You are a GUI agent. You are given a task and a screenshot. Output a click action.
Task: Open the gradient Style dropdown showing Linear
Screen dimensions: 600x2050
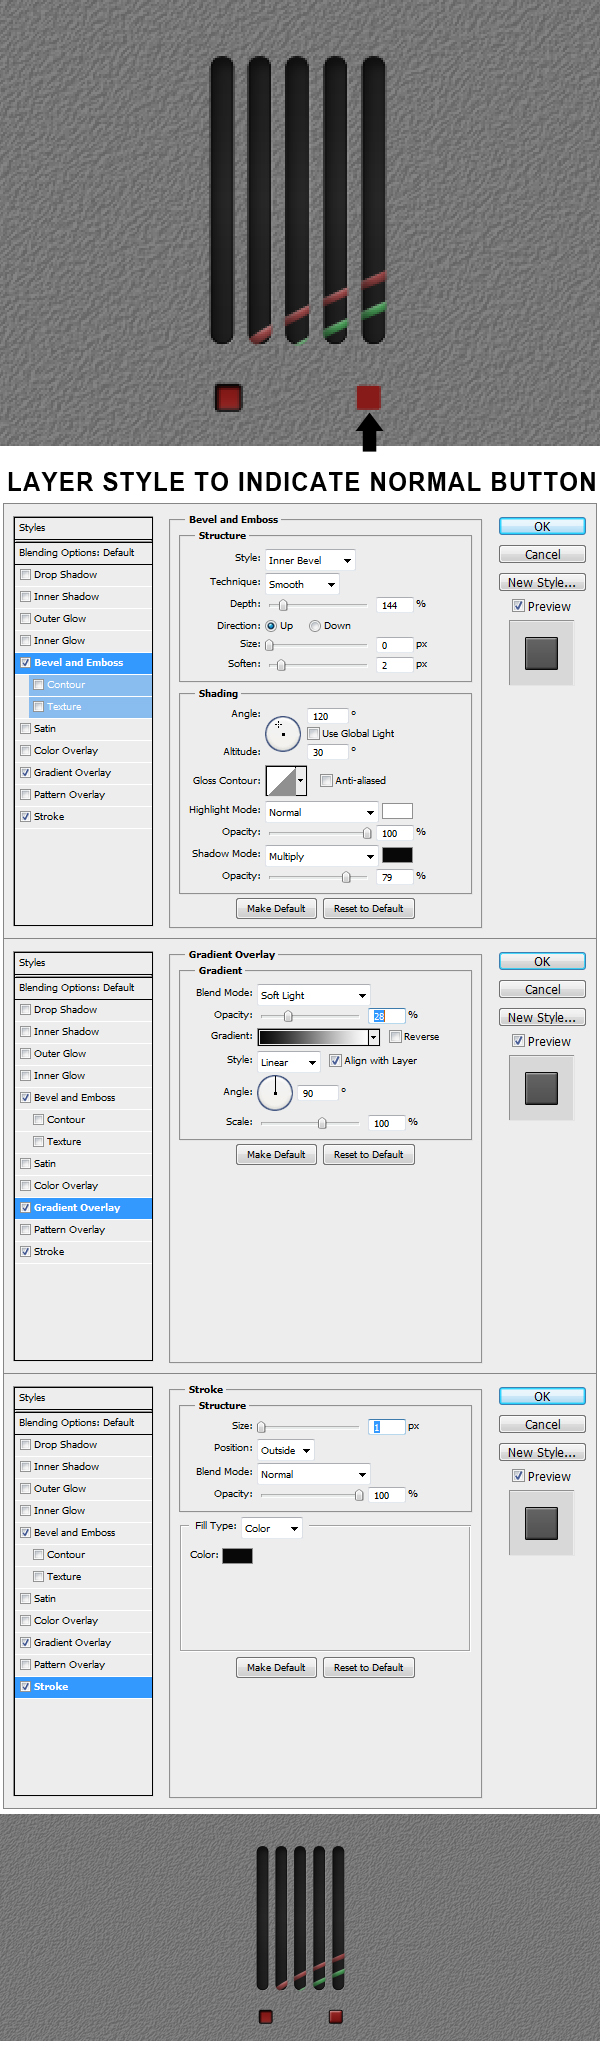289,1062
